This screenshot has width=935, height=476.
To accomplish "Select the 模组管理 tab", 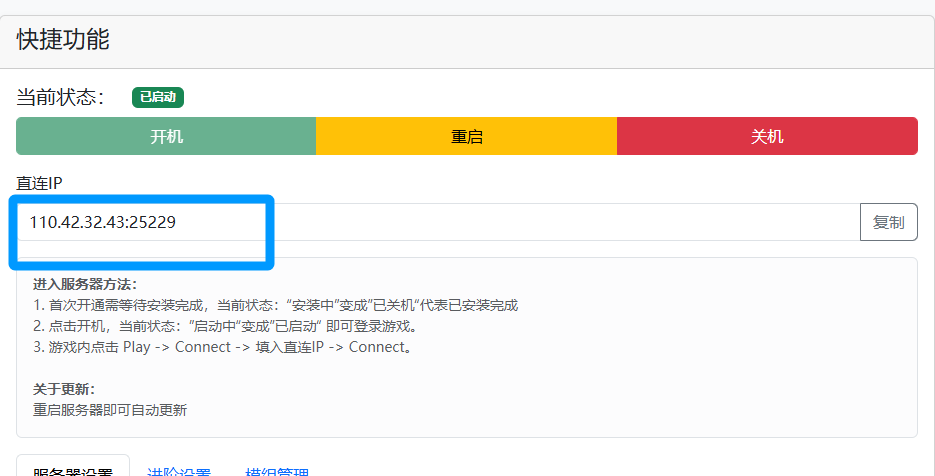I will click(x=277, y=471).
